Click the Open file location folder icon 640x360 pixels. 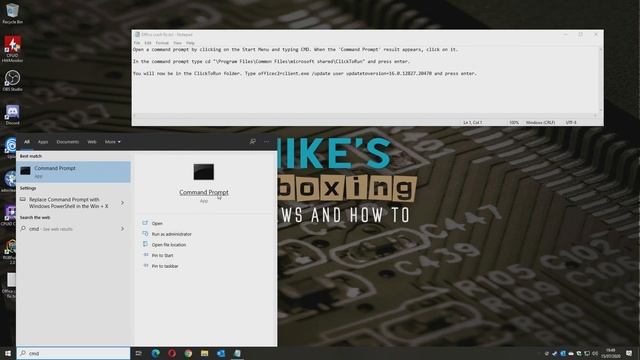[x=145, y=244]
